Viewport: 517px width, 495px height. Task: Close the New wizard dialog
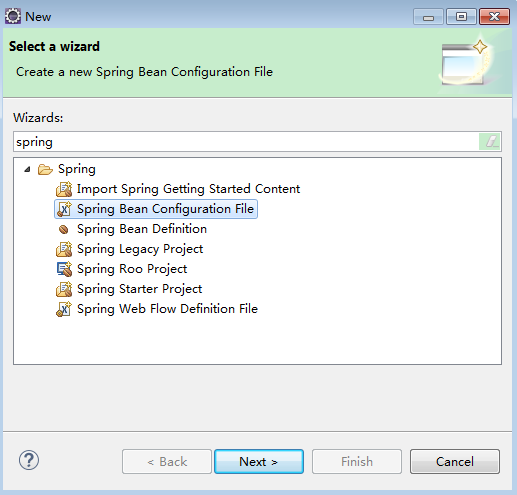[x=494, y=16]
